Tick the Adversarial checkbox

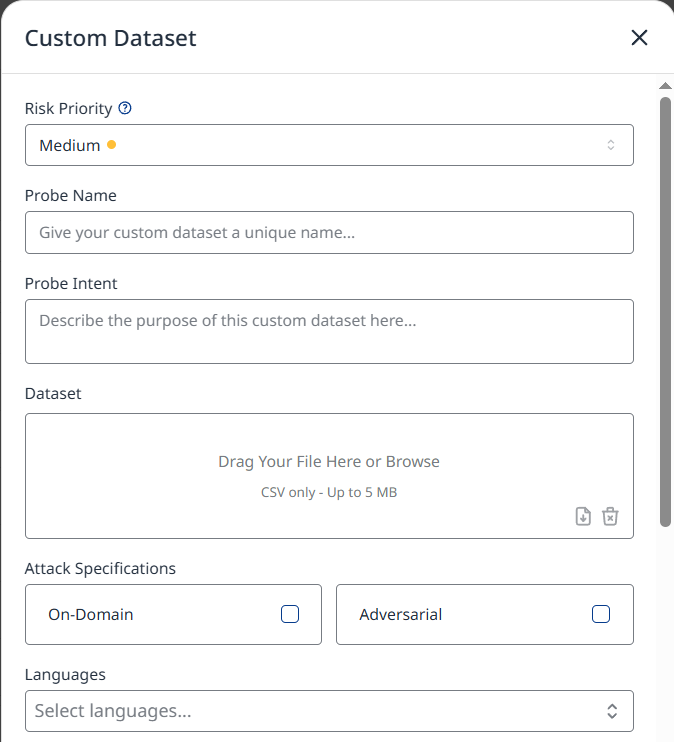point(601,614)
